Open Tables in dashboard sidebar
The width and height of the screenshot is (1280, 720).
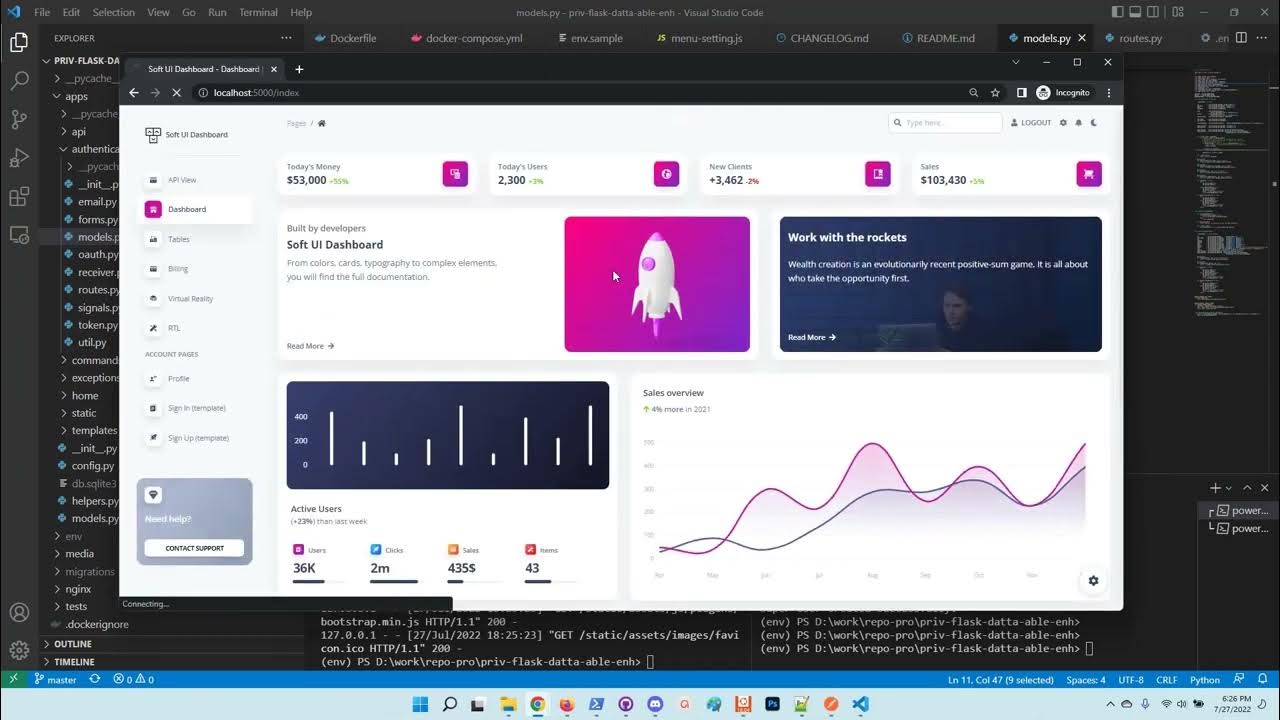[178, 239]
